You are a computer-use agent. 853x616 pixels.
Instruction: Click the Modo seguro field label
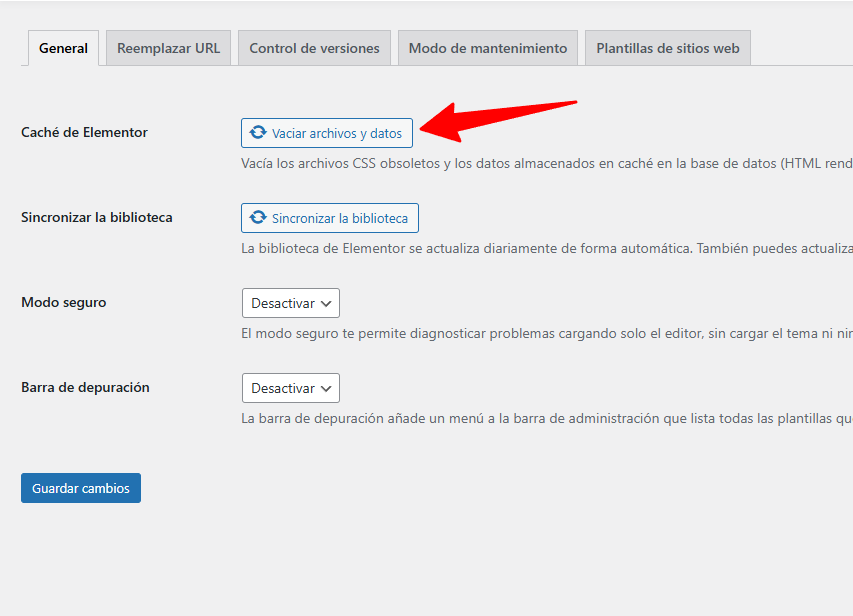[x=63, y=302]
